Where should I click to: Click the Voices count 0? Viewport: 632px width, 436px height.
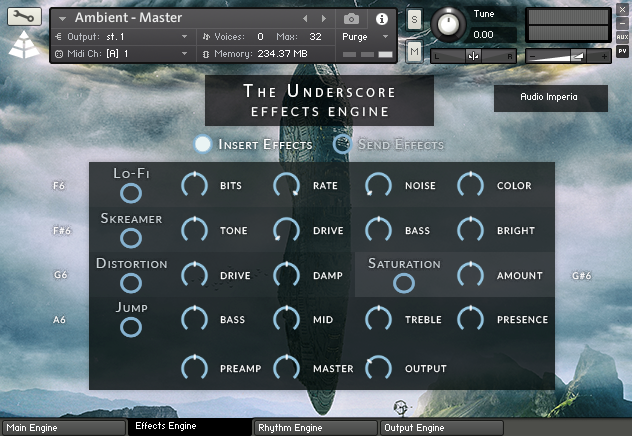point(260,37)
